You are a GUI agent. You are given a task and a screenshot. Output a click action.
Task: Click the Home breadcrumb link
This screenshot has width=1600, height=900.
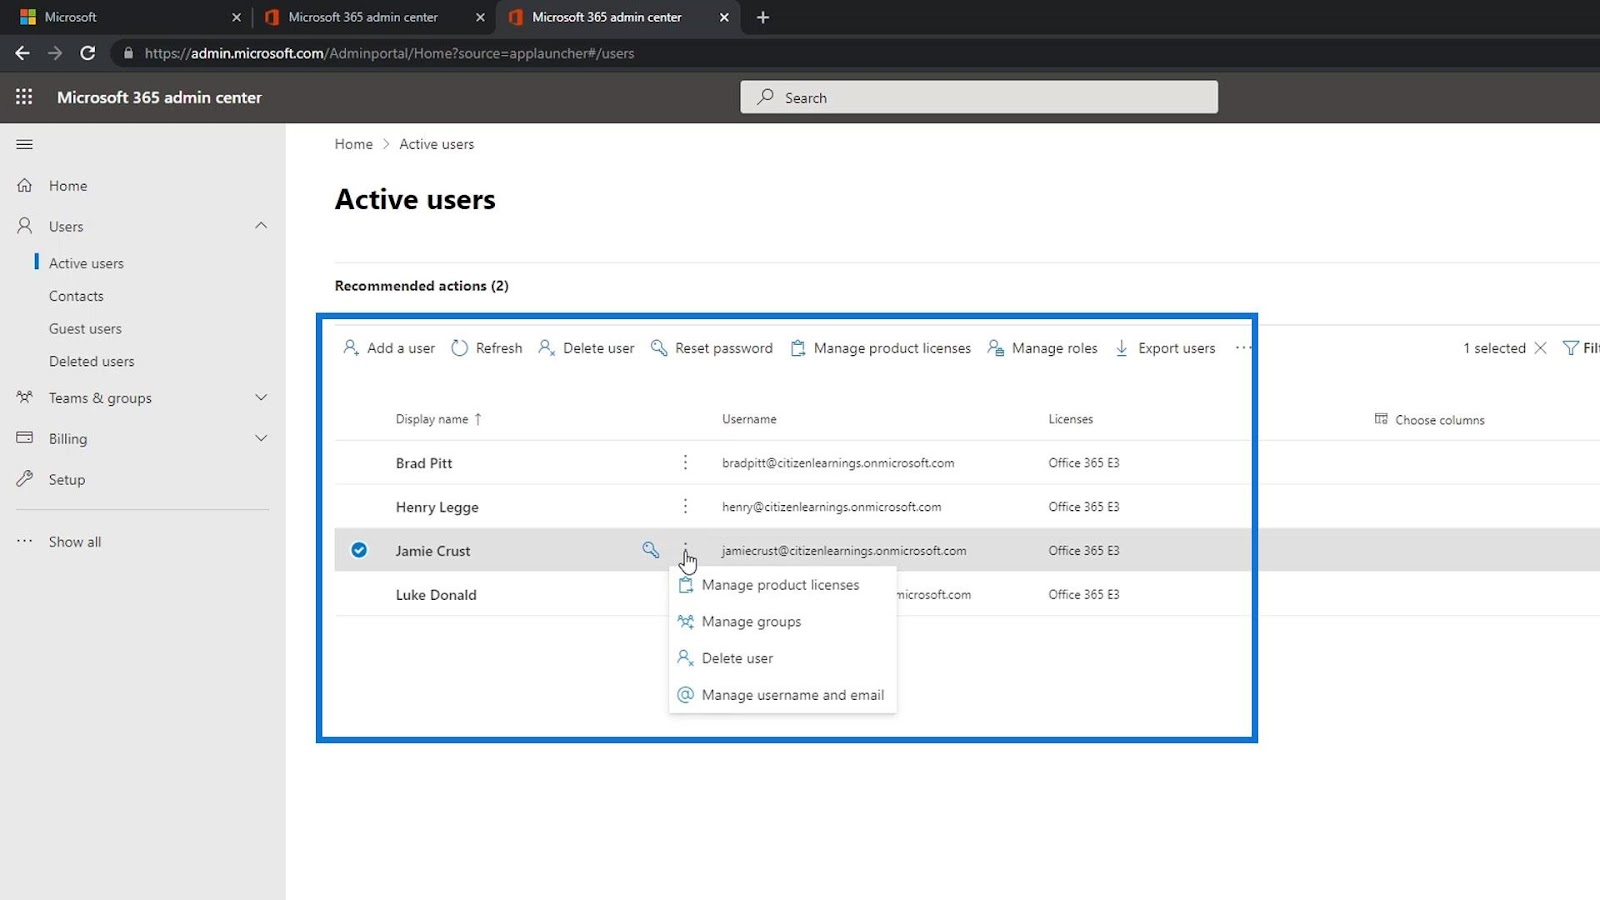354,144
